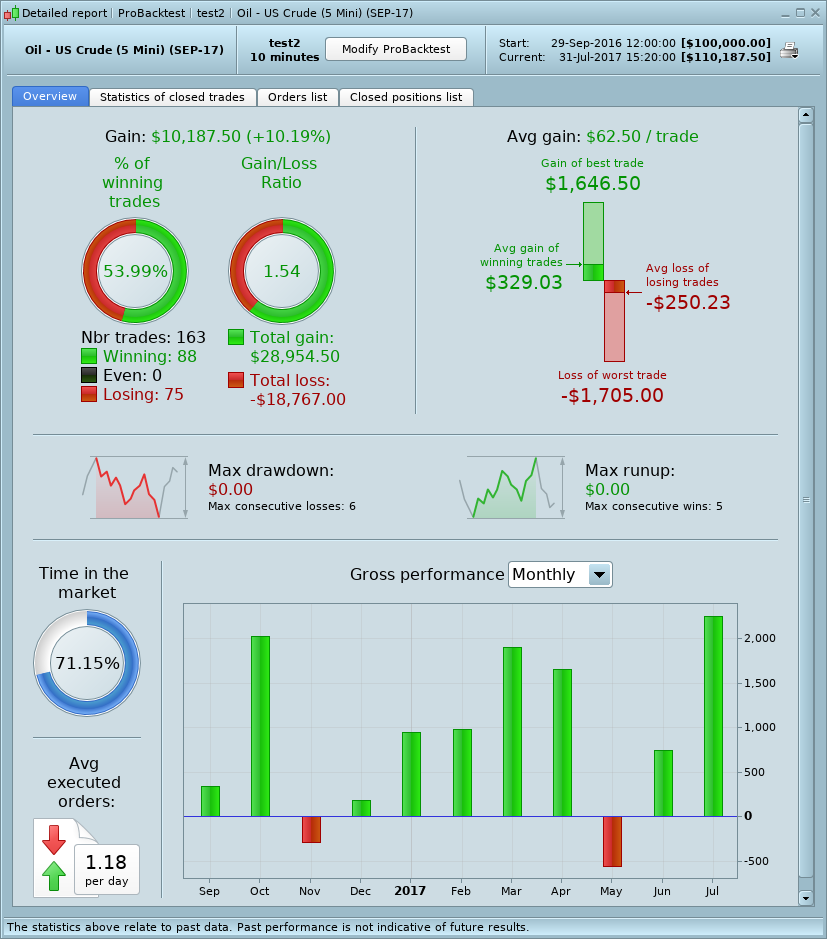The height and width of the screenshot is (939, 827).
Task: Click the max runup chart thumbnail
Action: pos(513,487)
